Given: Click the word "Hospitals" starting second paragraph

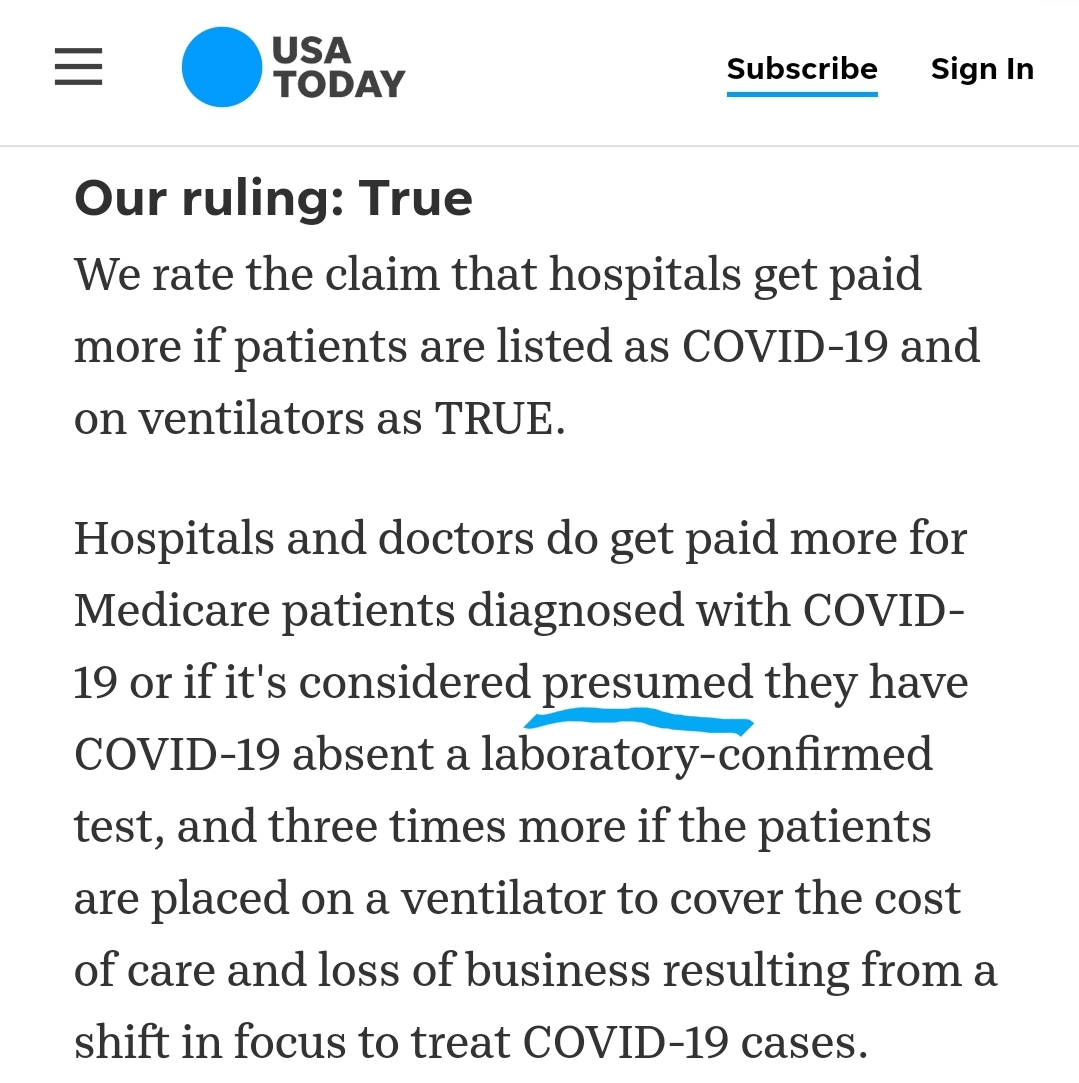Looking at the screenshot, I should [x=174, y=539].
